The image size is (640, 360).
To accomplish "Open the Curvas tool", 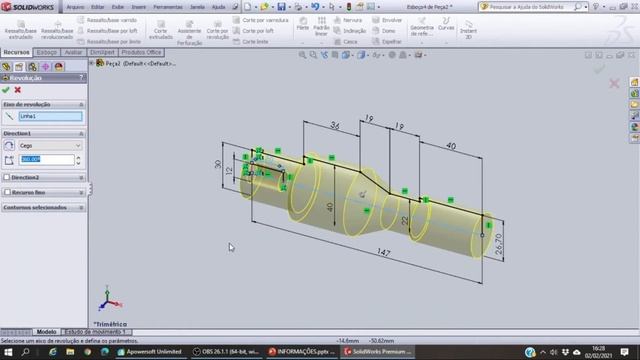I will click(x=446, y=24).
